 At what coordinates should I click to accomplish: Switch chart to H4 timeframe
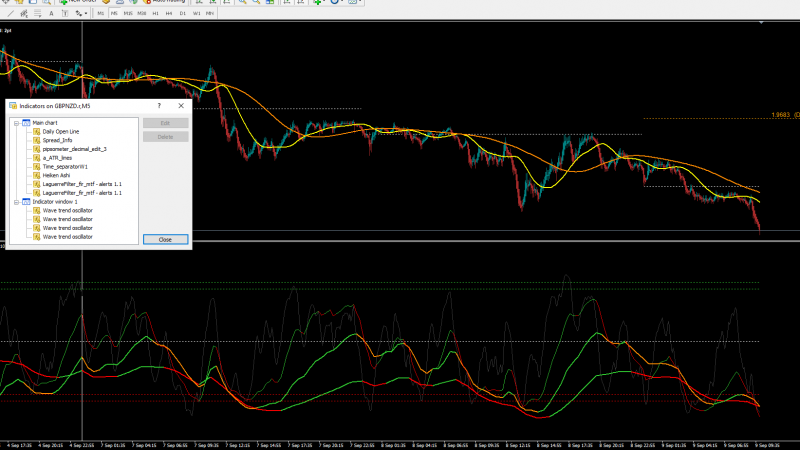tap(169, 13)
